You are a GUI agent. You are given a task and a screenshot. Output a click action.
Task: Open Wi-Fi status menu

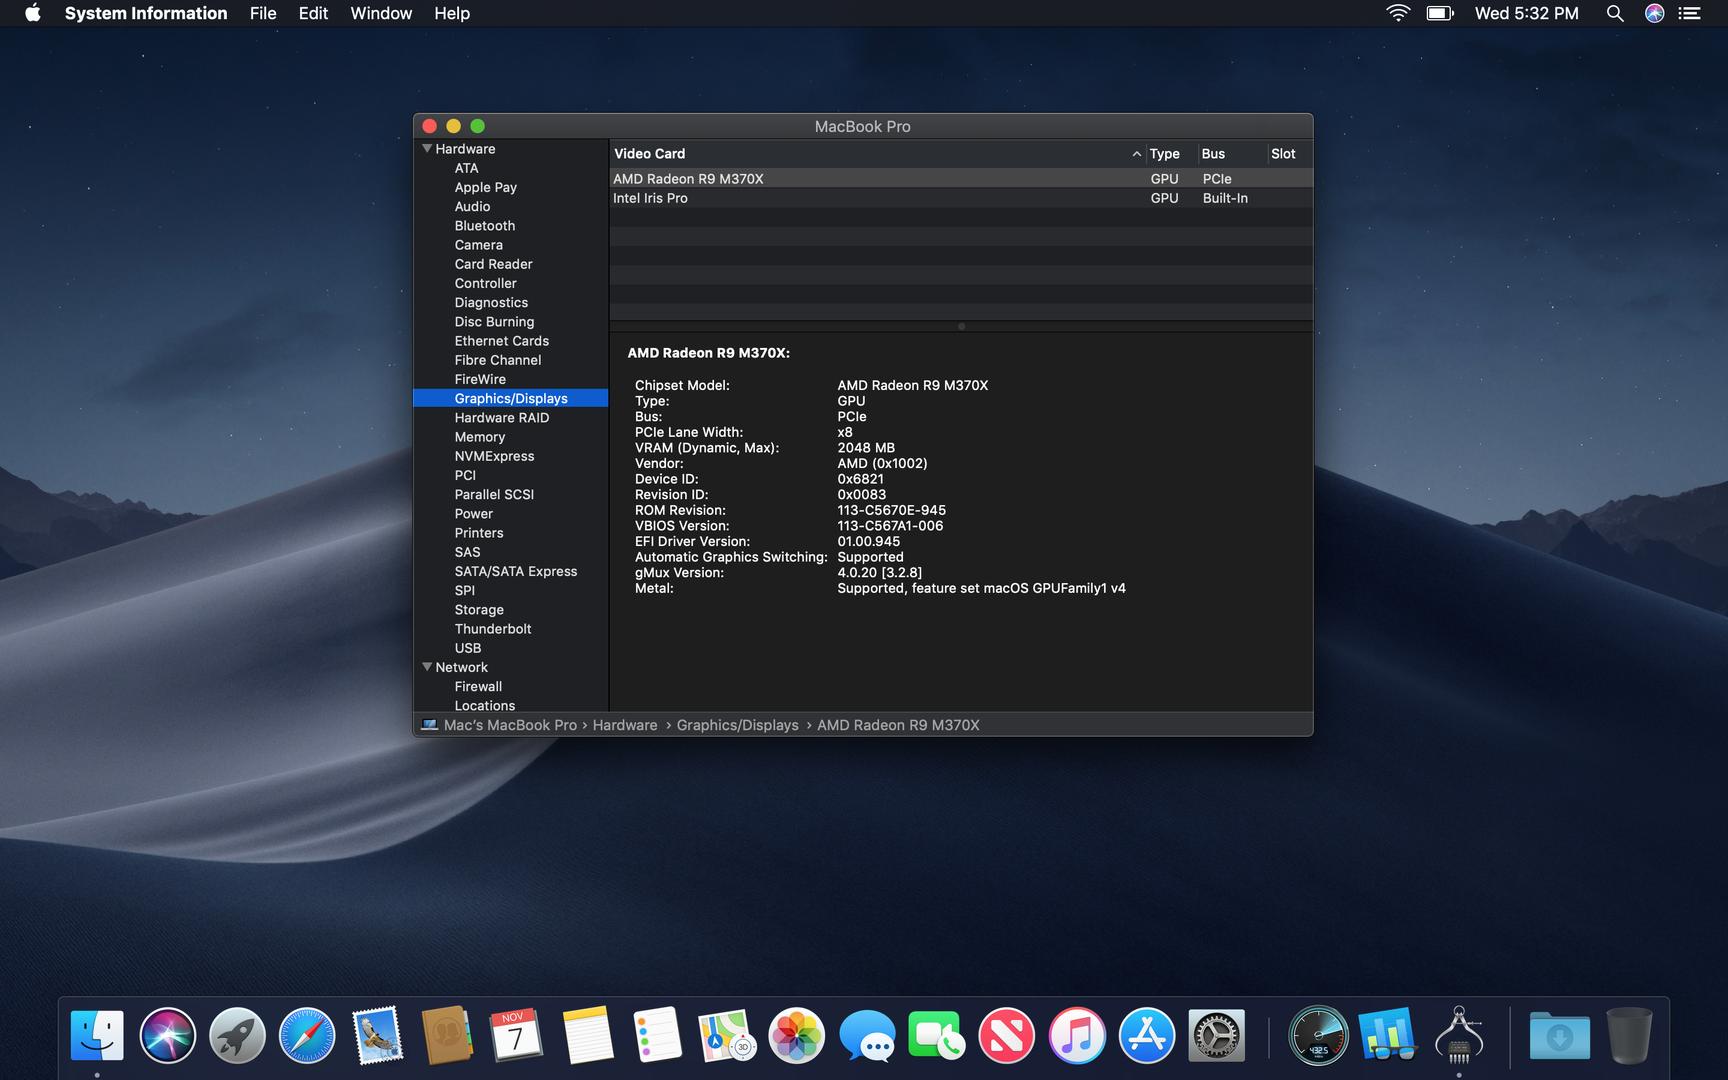(x=1398, y=13)
